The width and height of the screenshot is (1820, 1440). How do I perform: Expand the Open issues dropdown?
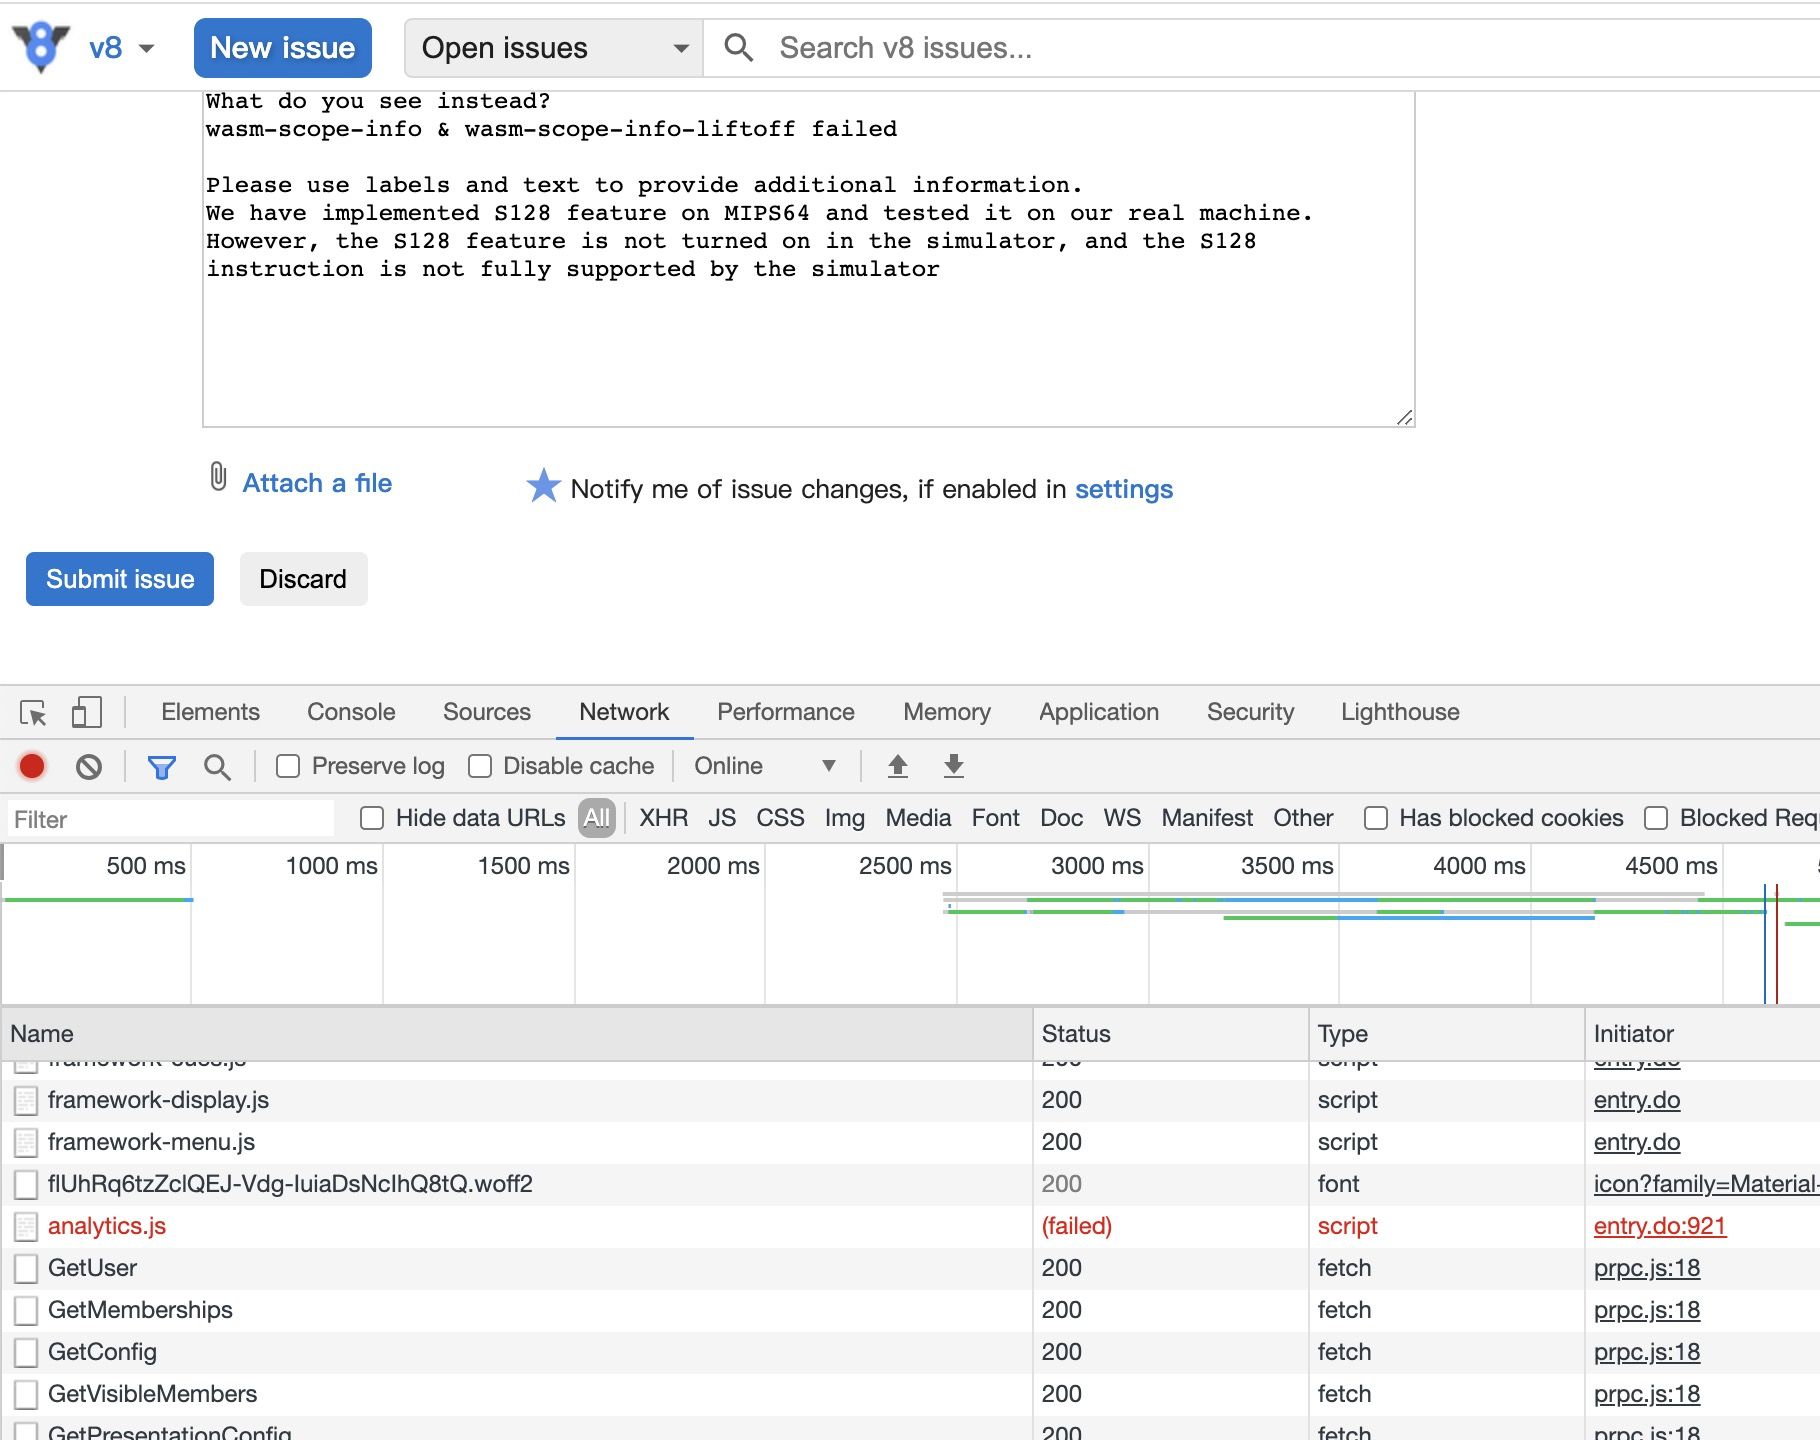553,48
